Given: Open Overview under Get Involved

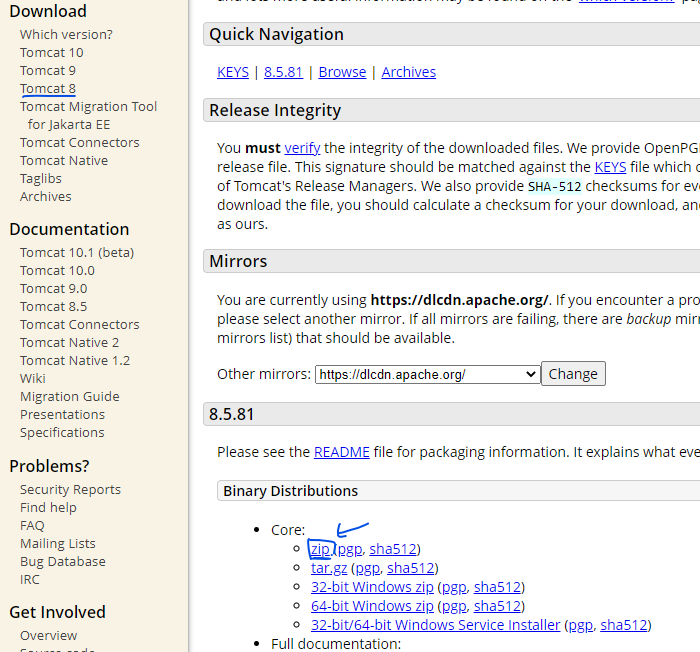Looking at the screenshot, I should (x=48, y=635).
